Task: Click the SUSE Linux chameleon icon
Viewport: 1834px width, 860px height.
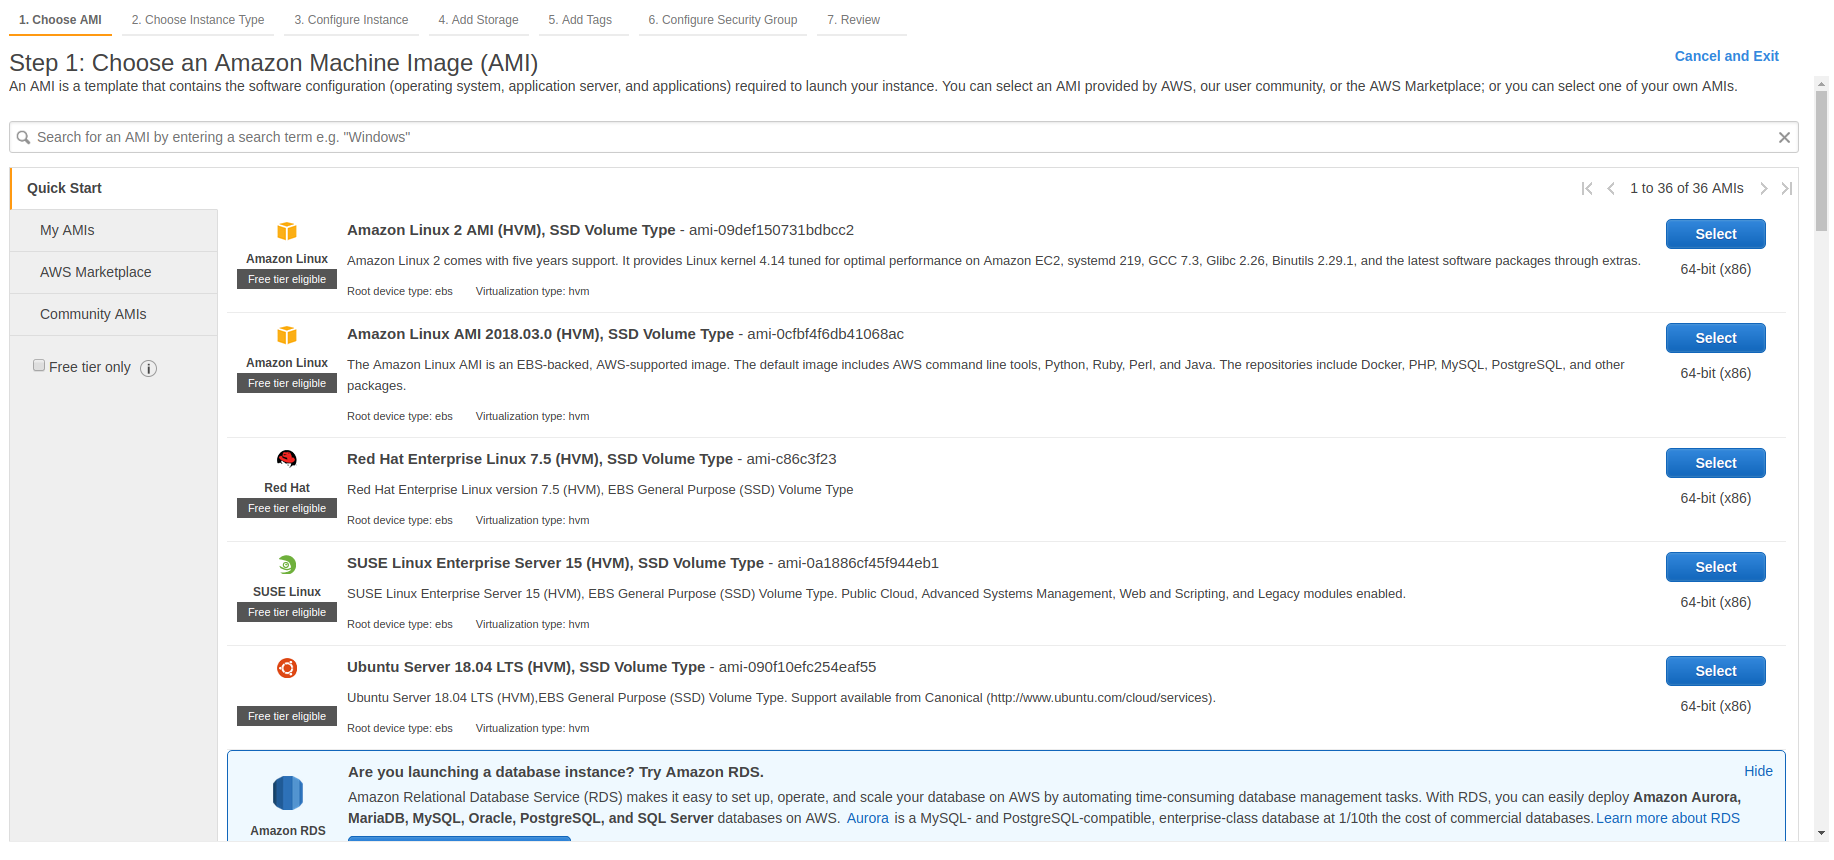Action: pyautogui.click(x=287, y=564)
